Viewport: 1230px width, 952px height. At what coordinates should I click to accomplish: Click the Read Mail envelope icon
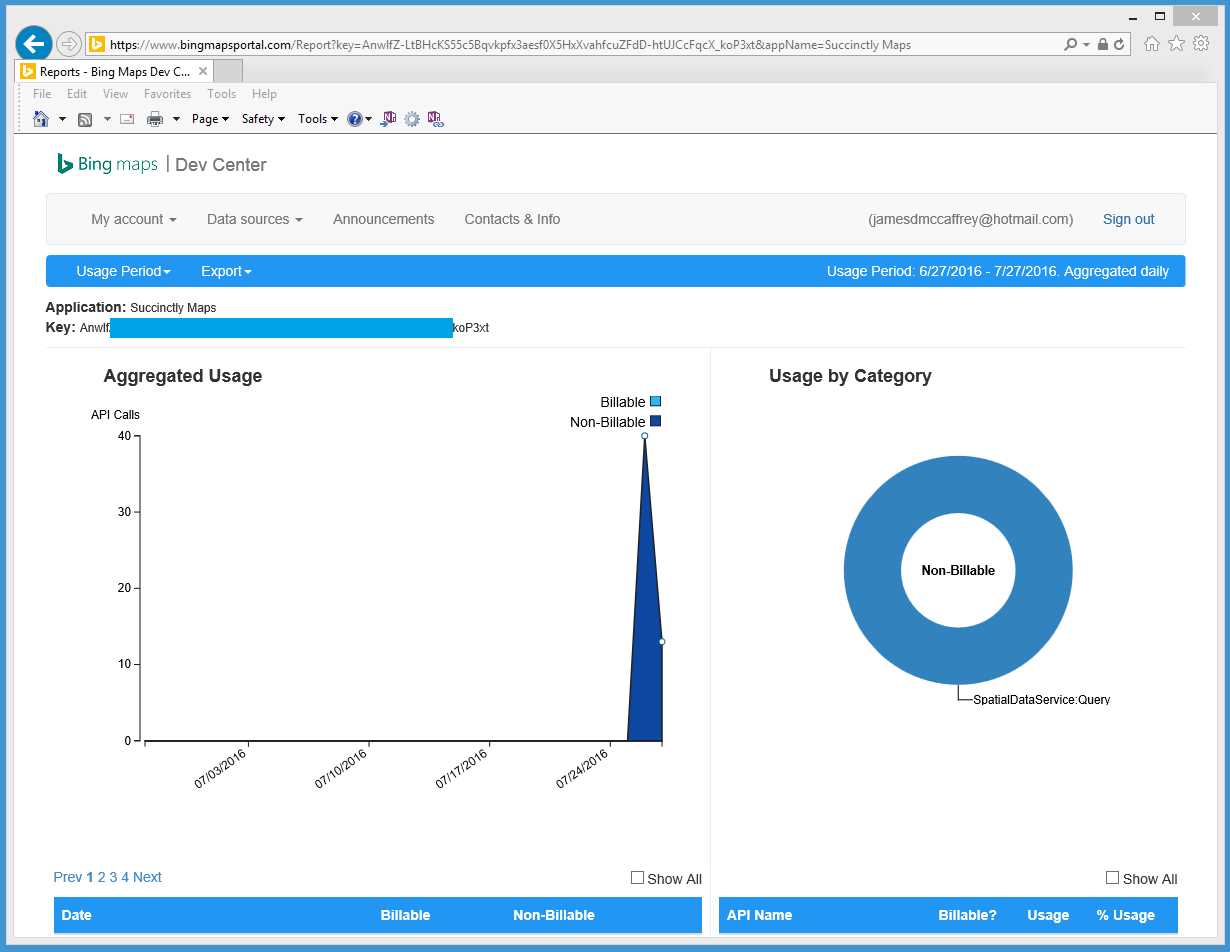pos(127,119)
